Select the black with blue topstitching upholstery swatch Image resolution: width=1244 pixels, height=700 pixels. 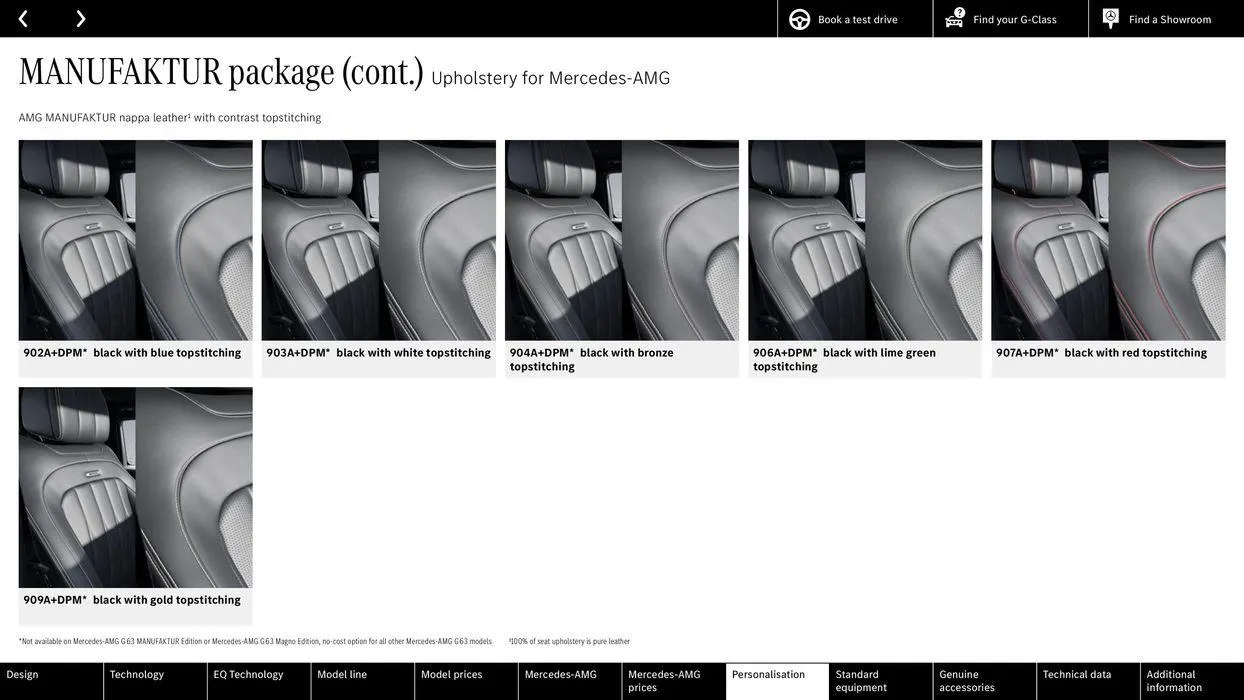(135, 240)
